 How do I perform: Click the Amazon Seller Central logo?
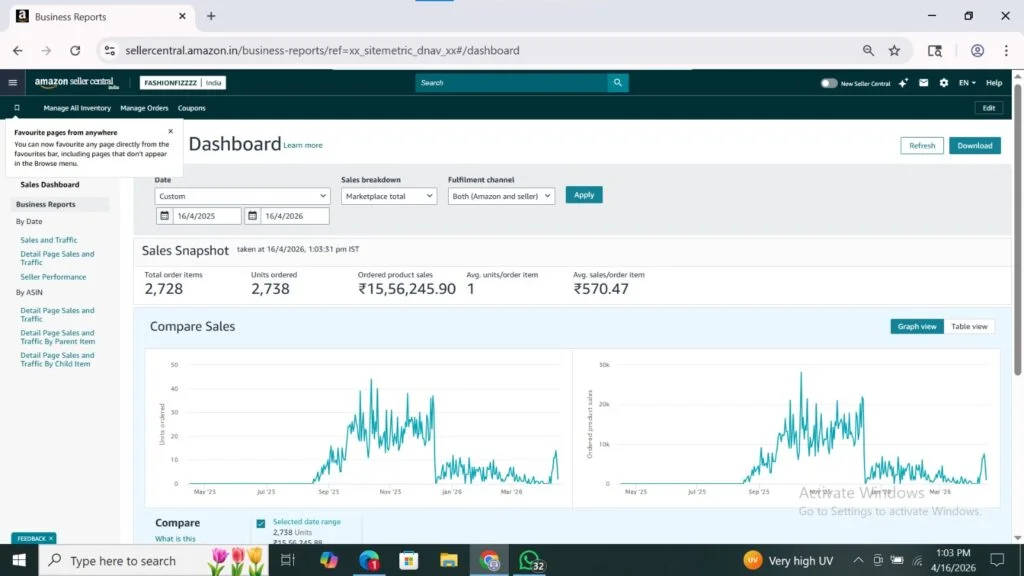[x=76, y=83]
